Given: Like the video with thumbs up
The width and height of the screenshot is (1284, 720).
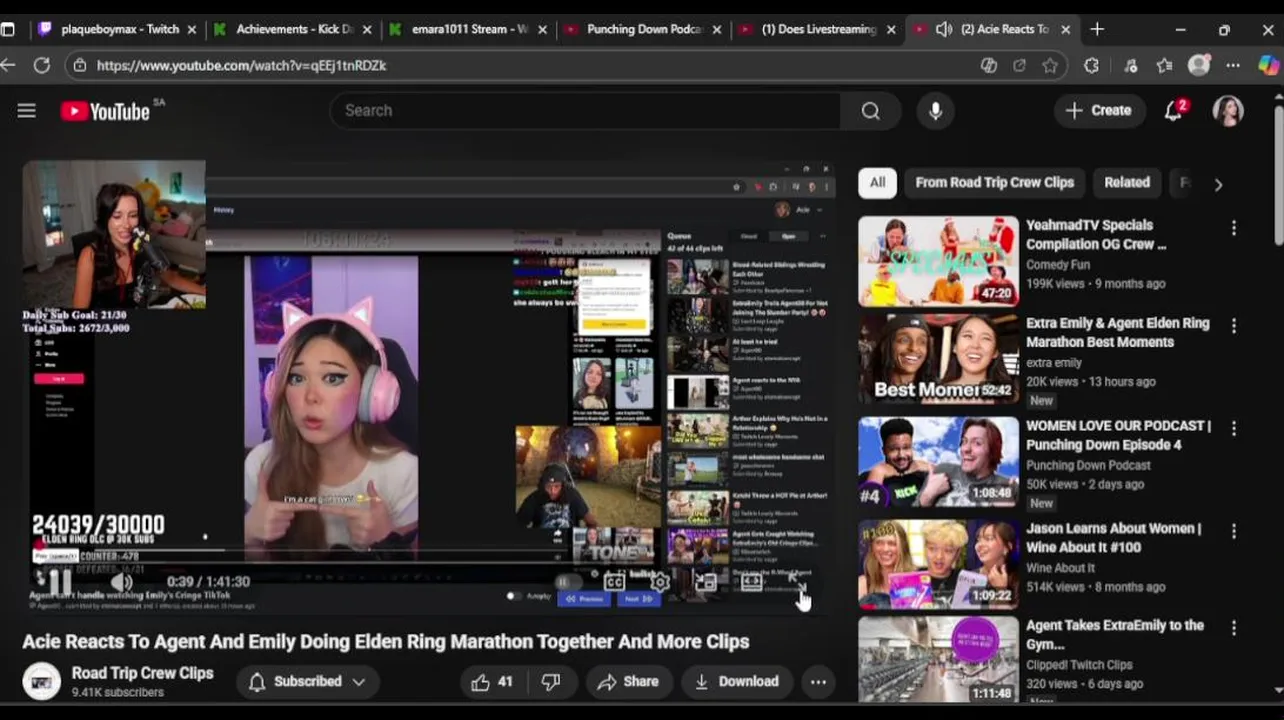Looking at the screenshot, I should [492, 682].
